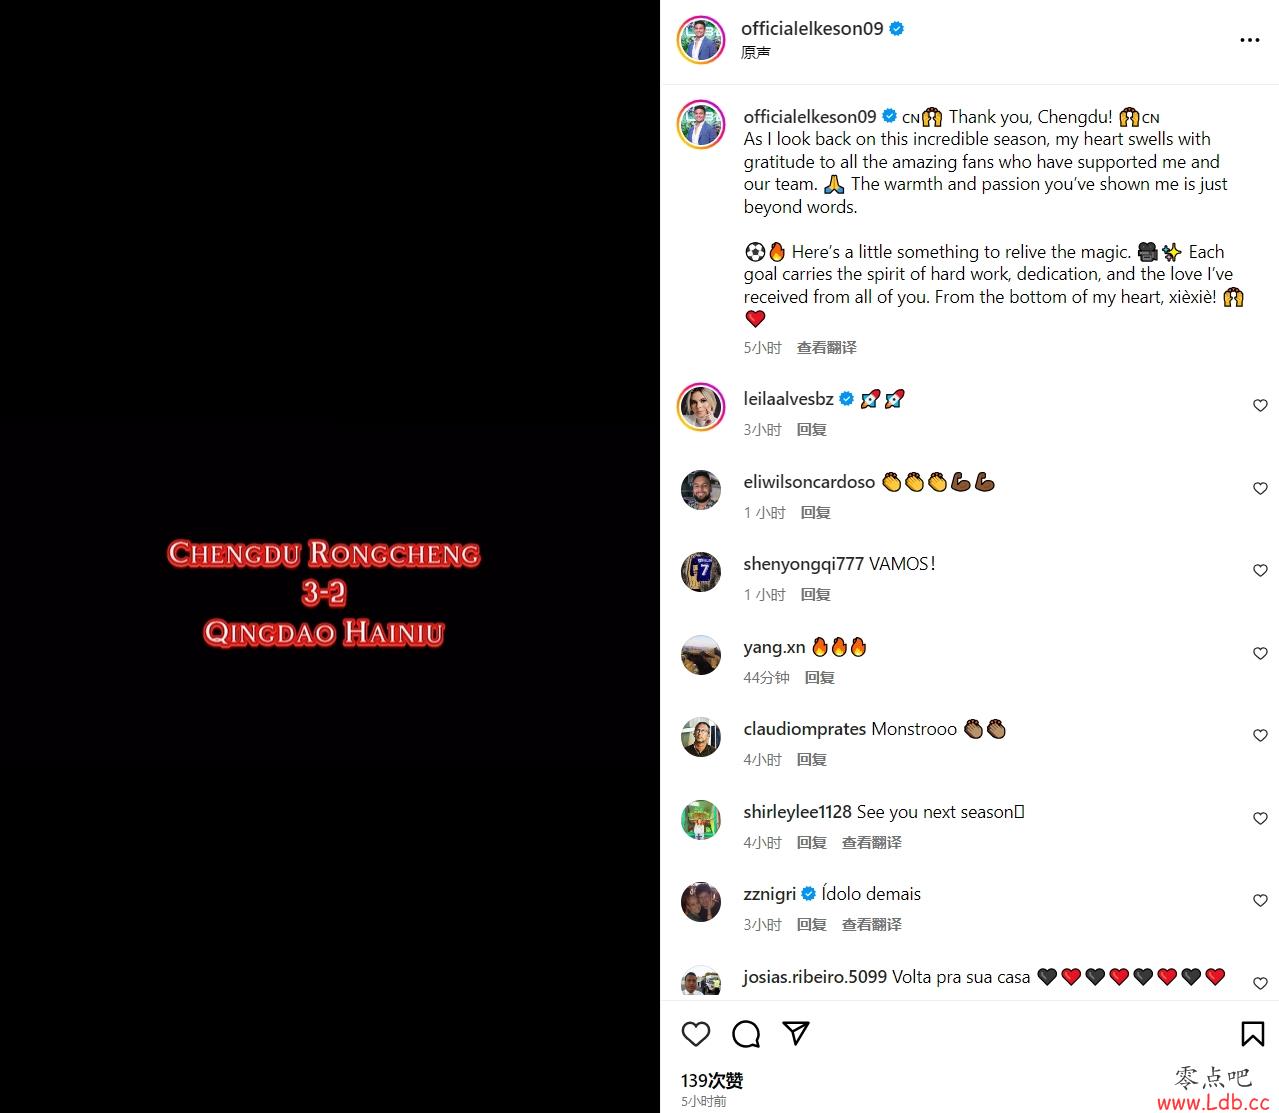
Task: Like the post with heart icon
Action: pos(696,1034)
